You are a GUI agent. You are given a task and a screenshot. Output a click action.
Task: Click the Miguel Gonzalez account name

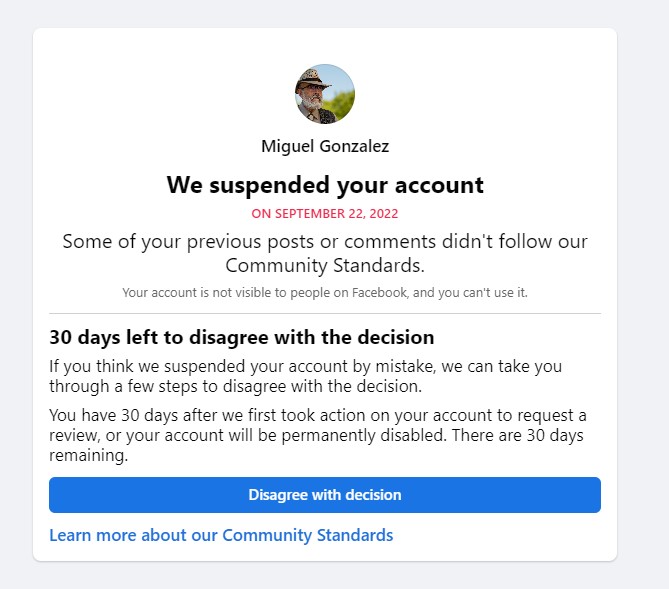point(325,146)
